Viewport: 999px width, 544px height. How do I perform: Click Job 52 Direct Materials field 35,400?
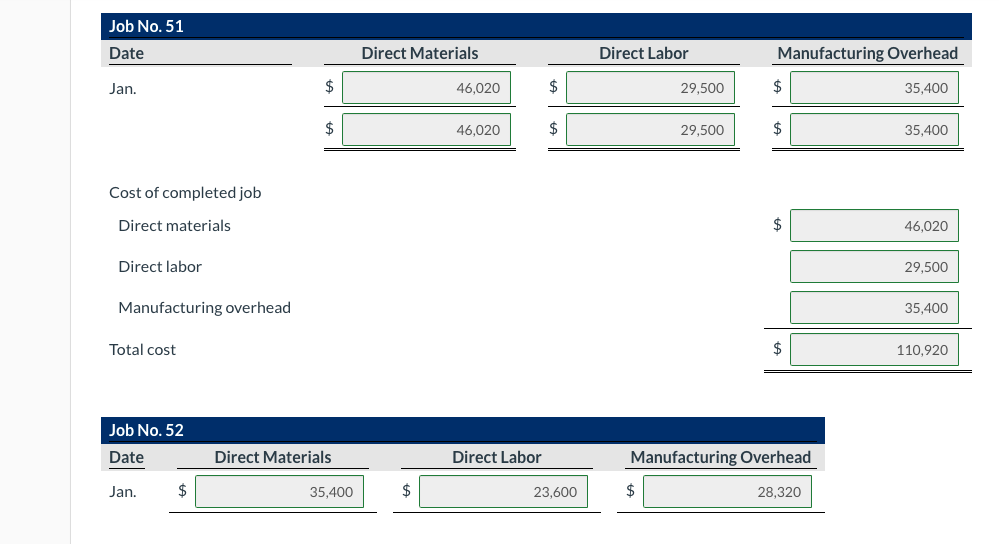[x=279, y=492]
